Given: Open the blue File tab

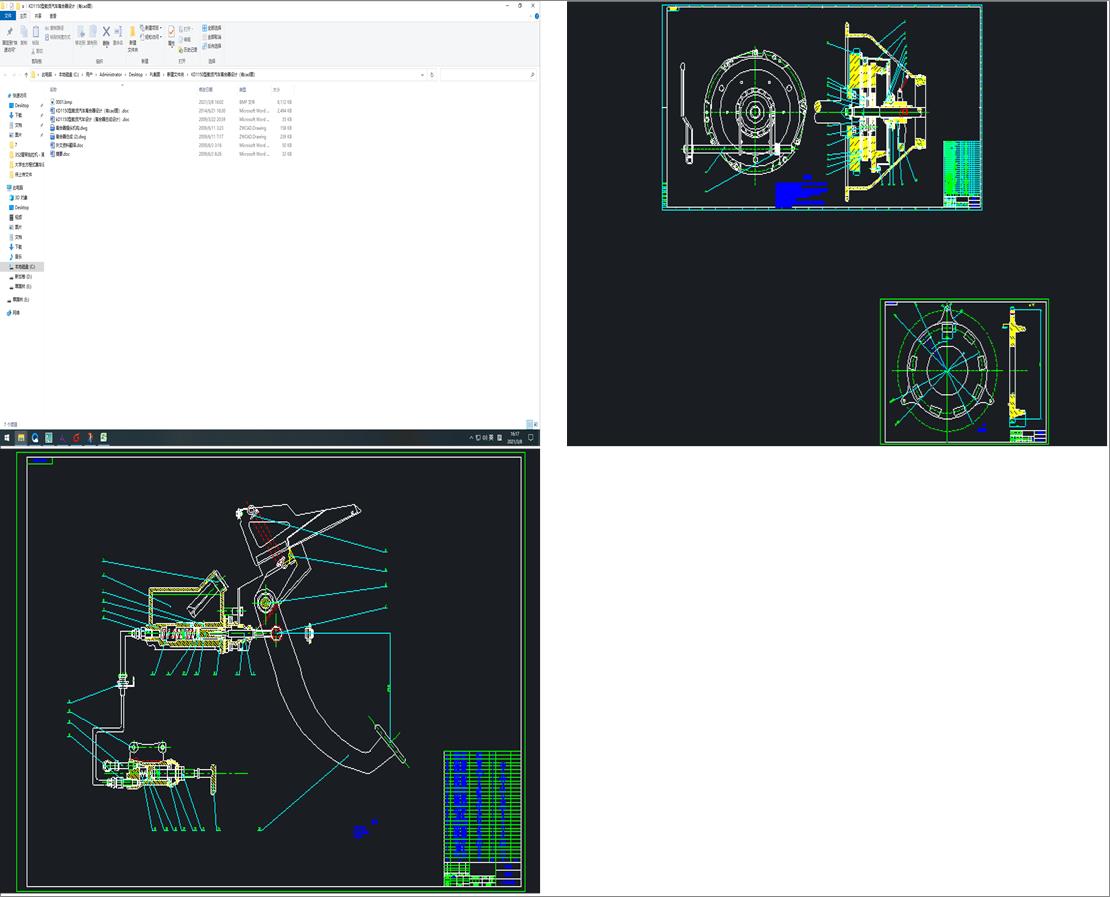Looking at the screenshot, I should pos(9,16).
